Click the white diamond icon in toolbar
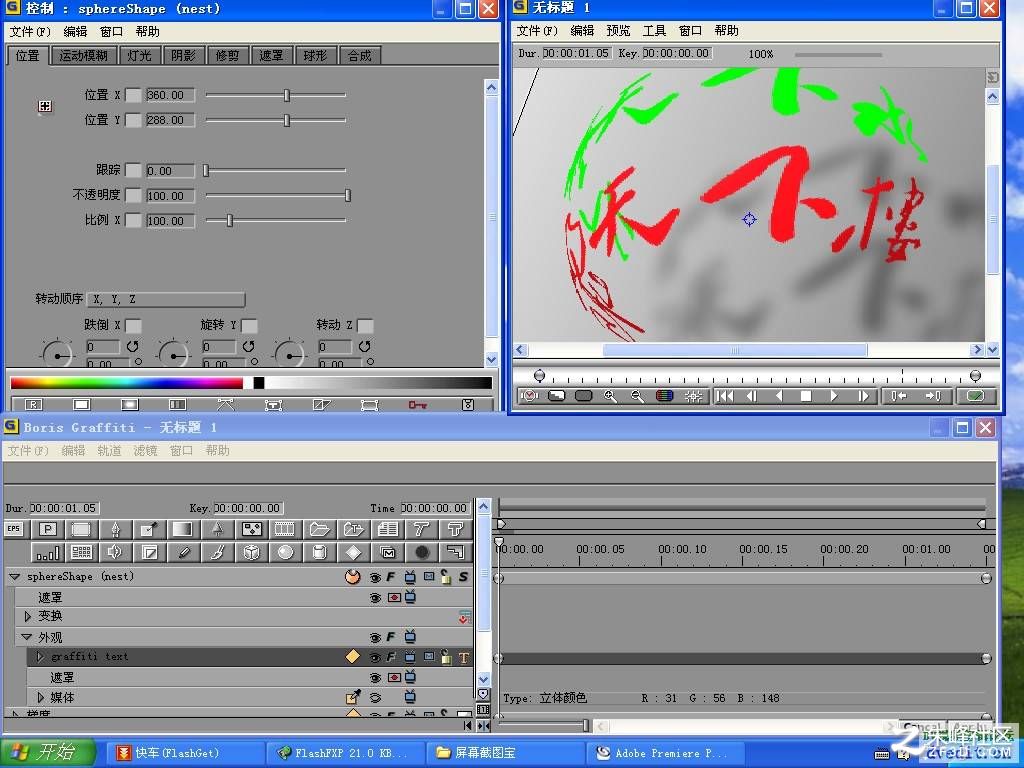1024x768 pixels. (x=353, y=552)
